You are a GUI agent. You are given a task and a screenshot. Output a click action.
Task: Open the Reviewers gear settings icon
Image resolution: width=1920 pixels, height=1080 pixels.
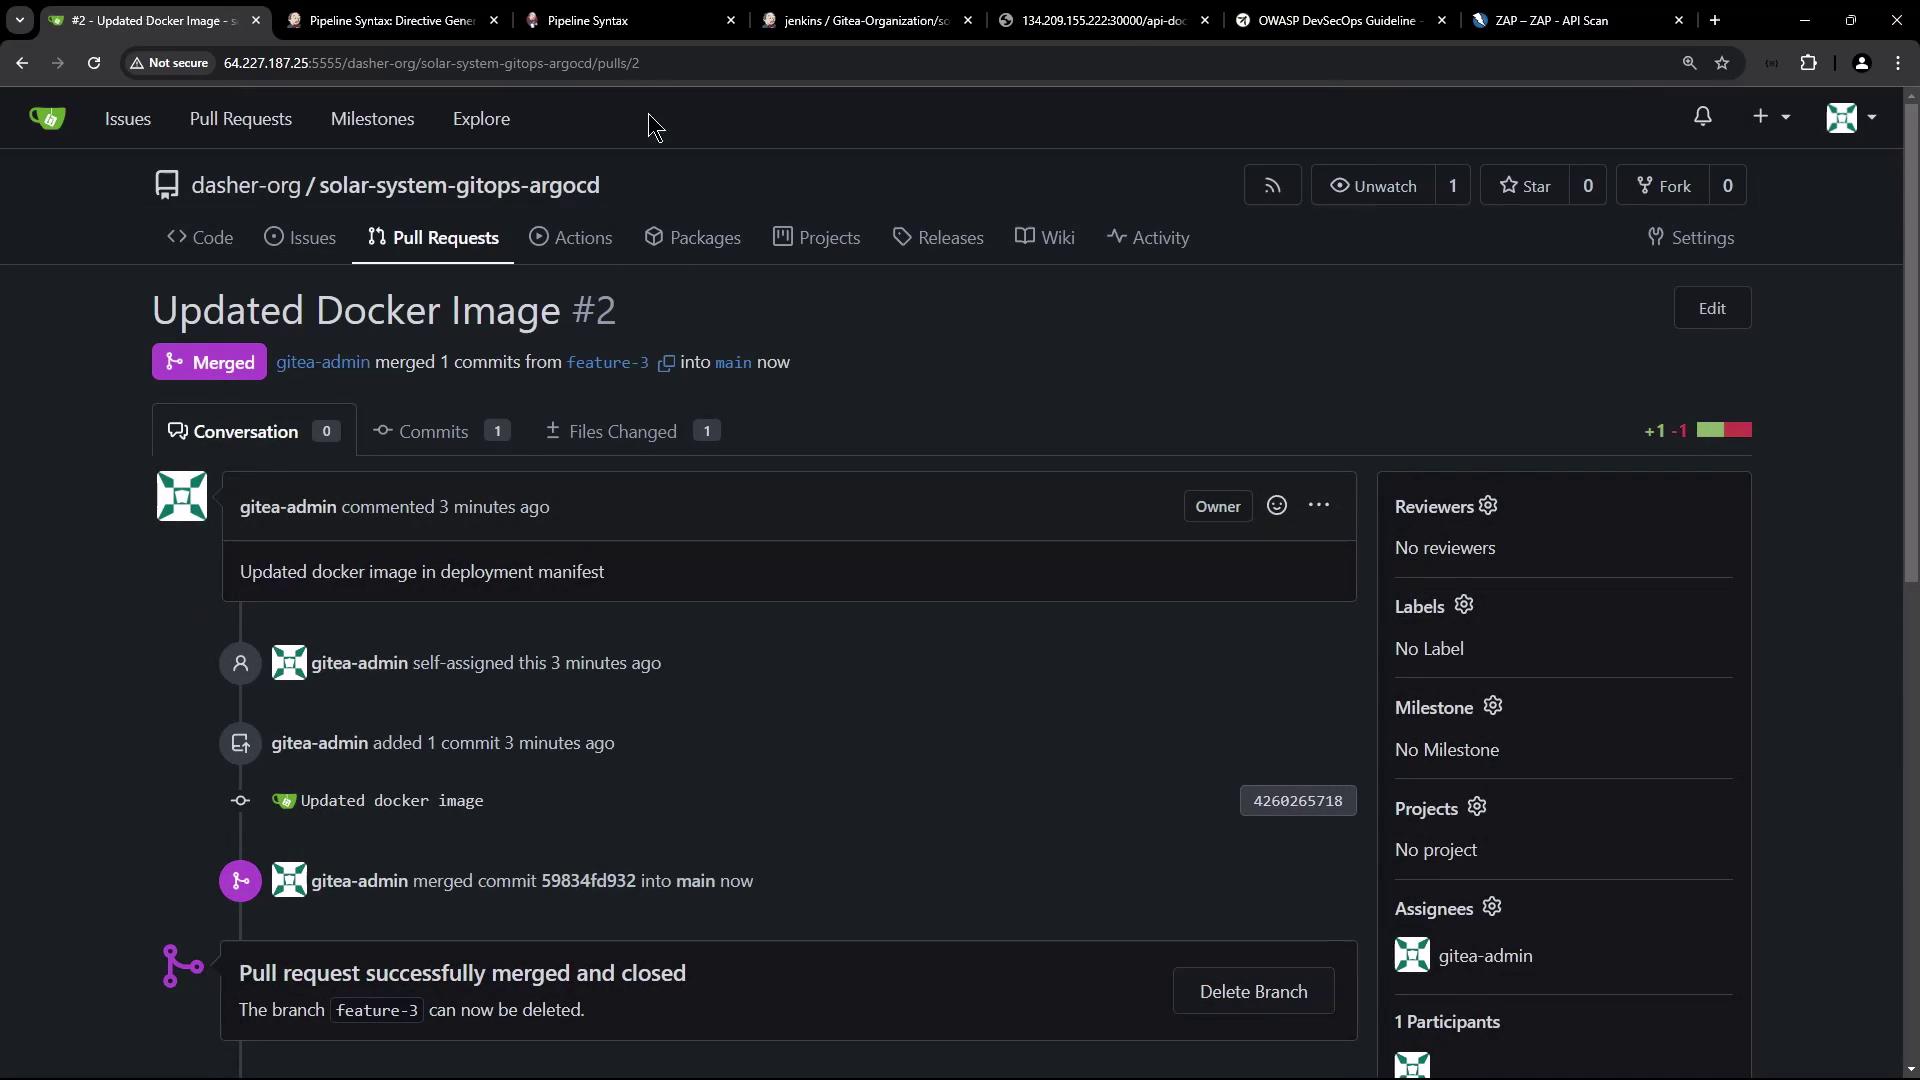1488,506
